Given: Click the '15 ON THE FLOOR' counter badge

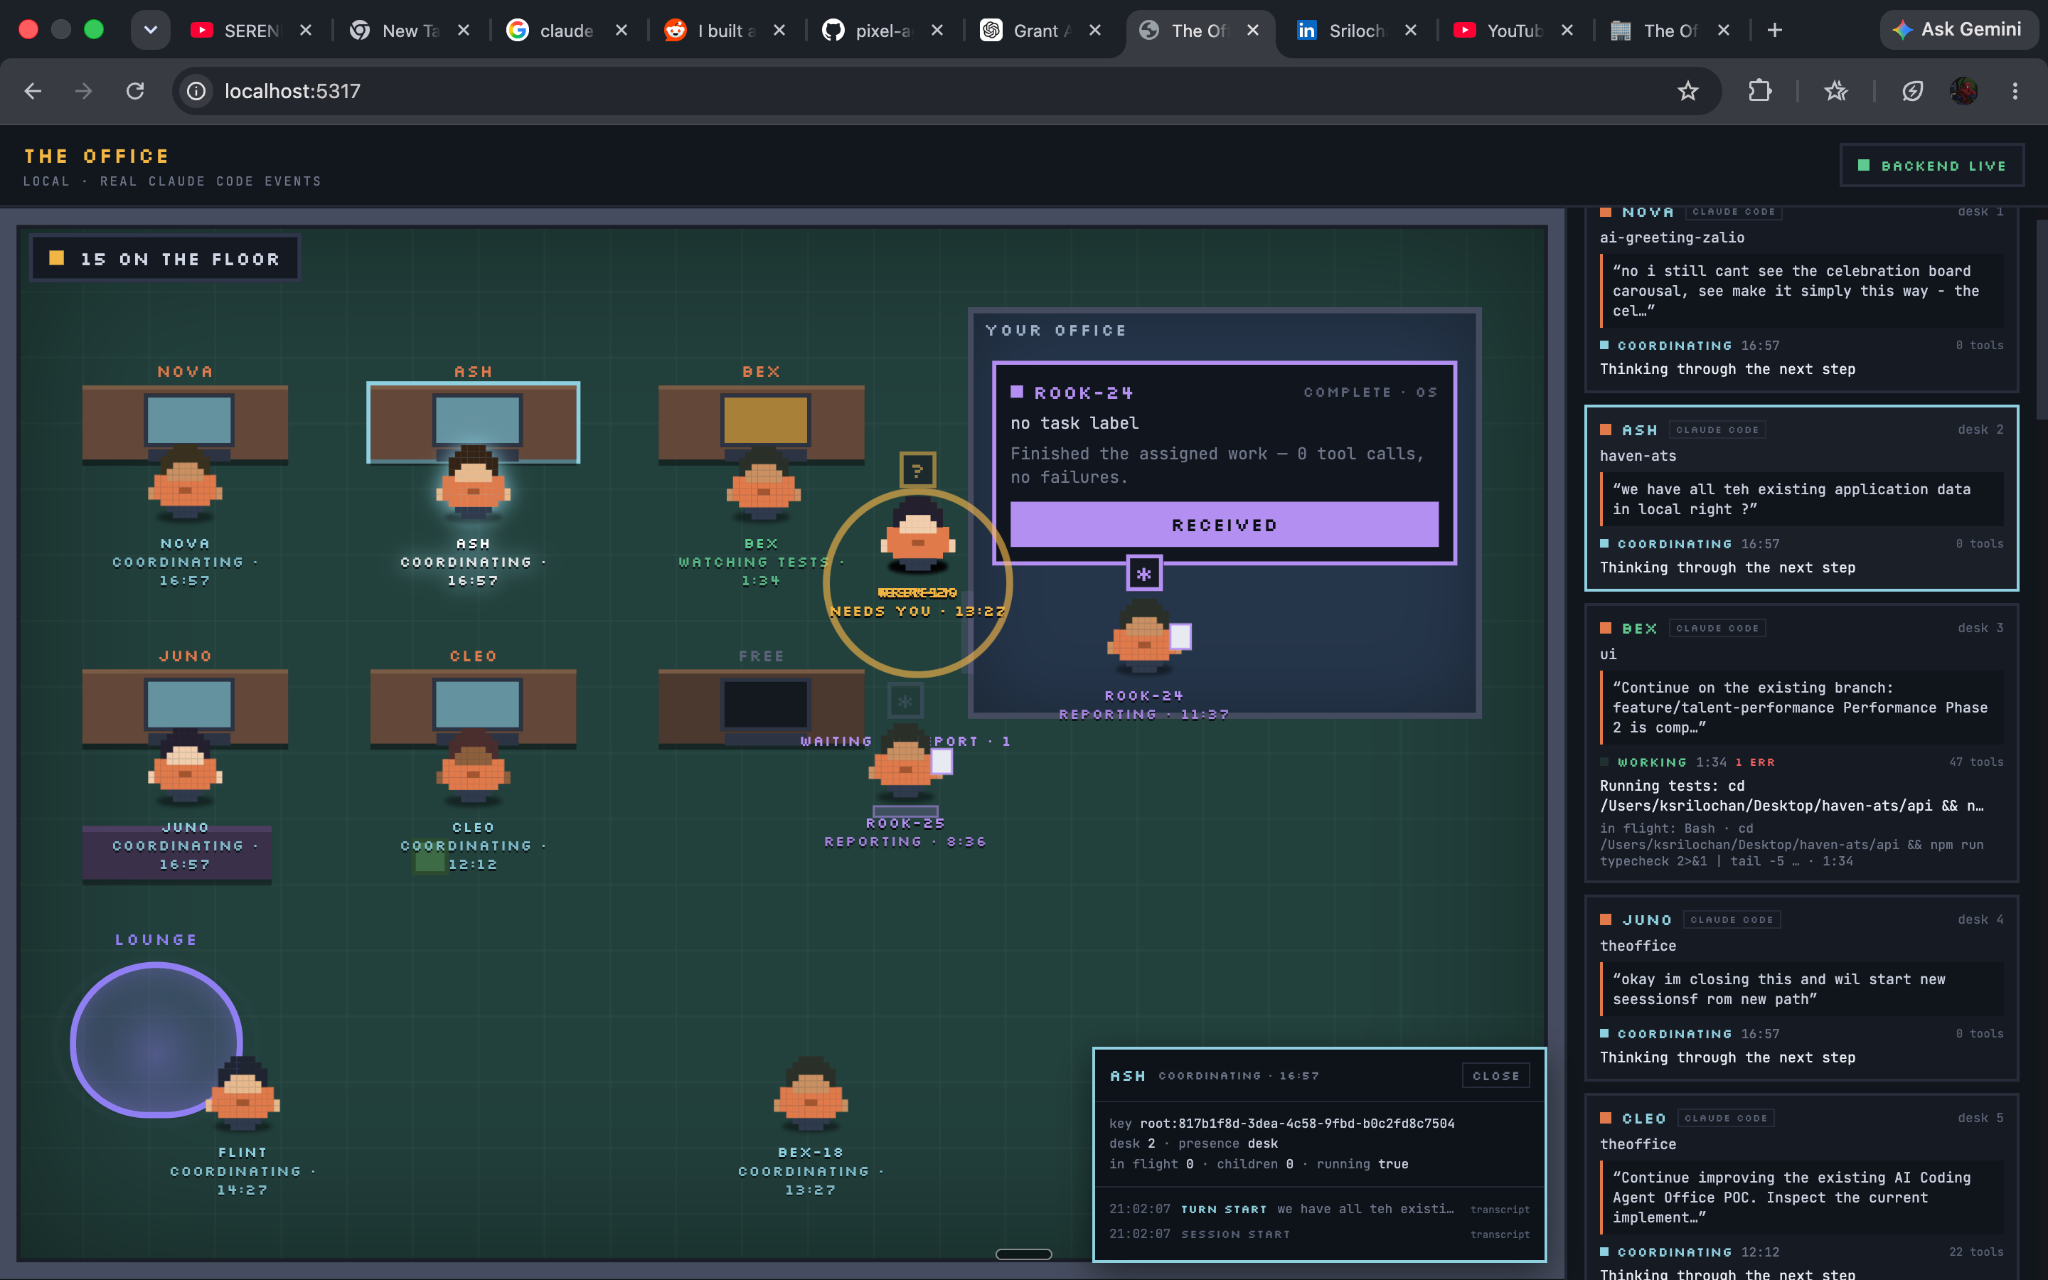Looking at the screenshot, I should tap(165, 259).
